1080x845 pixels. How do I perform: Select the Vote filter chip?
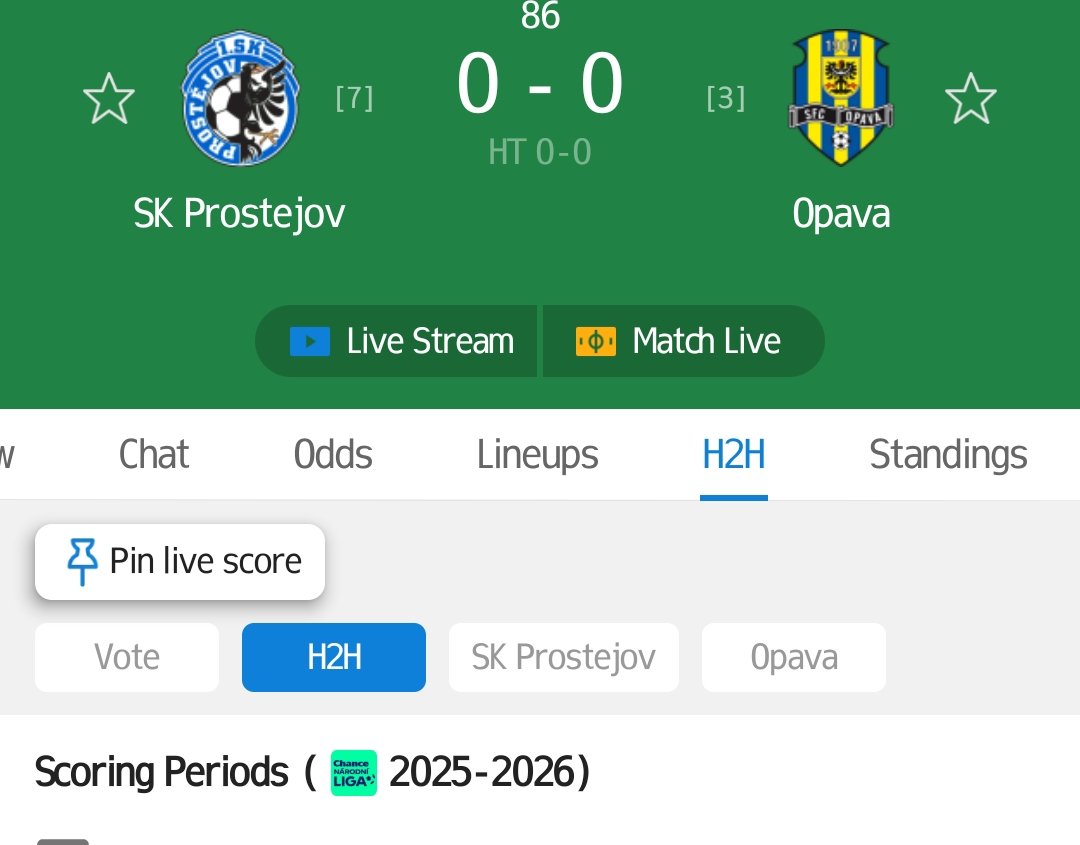tap(127, 657)
